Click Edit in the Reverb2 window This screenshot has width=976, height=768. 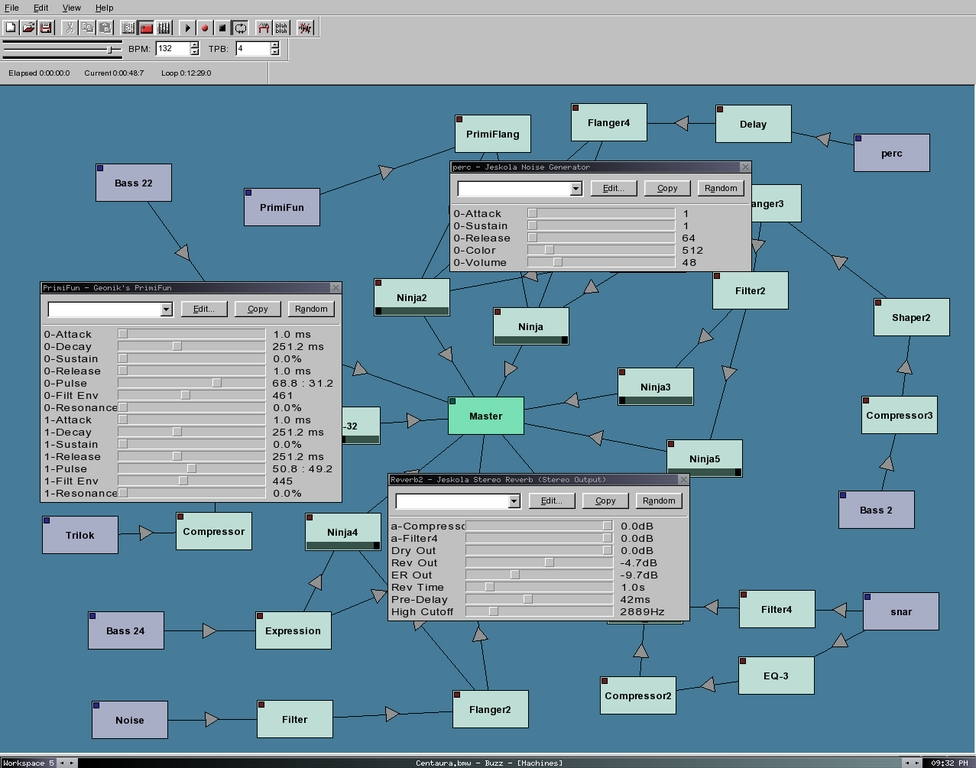(550, 500)
